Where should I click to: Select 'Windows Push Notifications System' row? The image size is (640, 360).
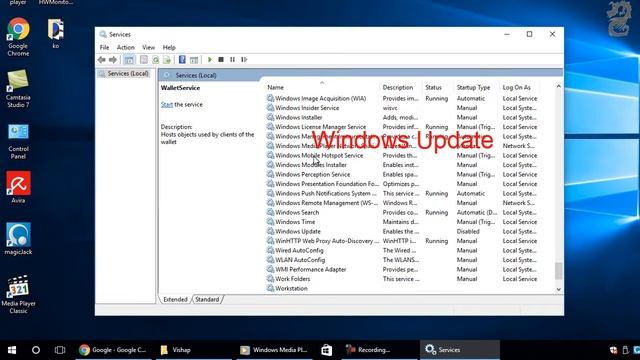402,193
